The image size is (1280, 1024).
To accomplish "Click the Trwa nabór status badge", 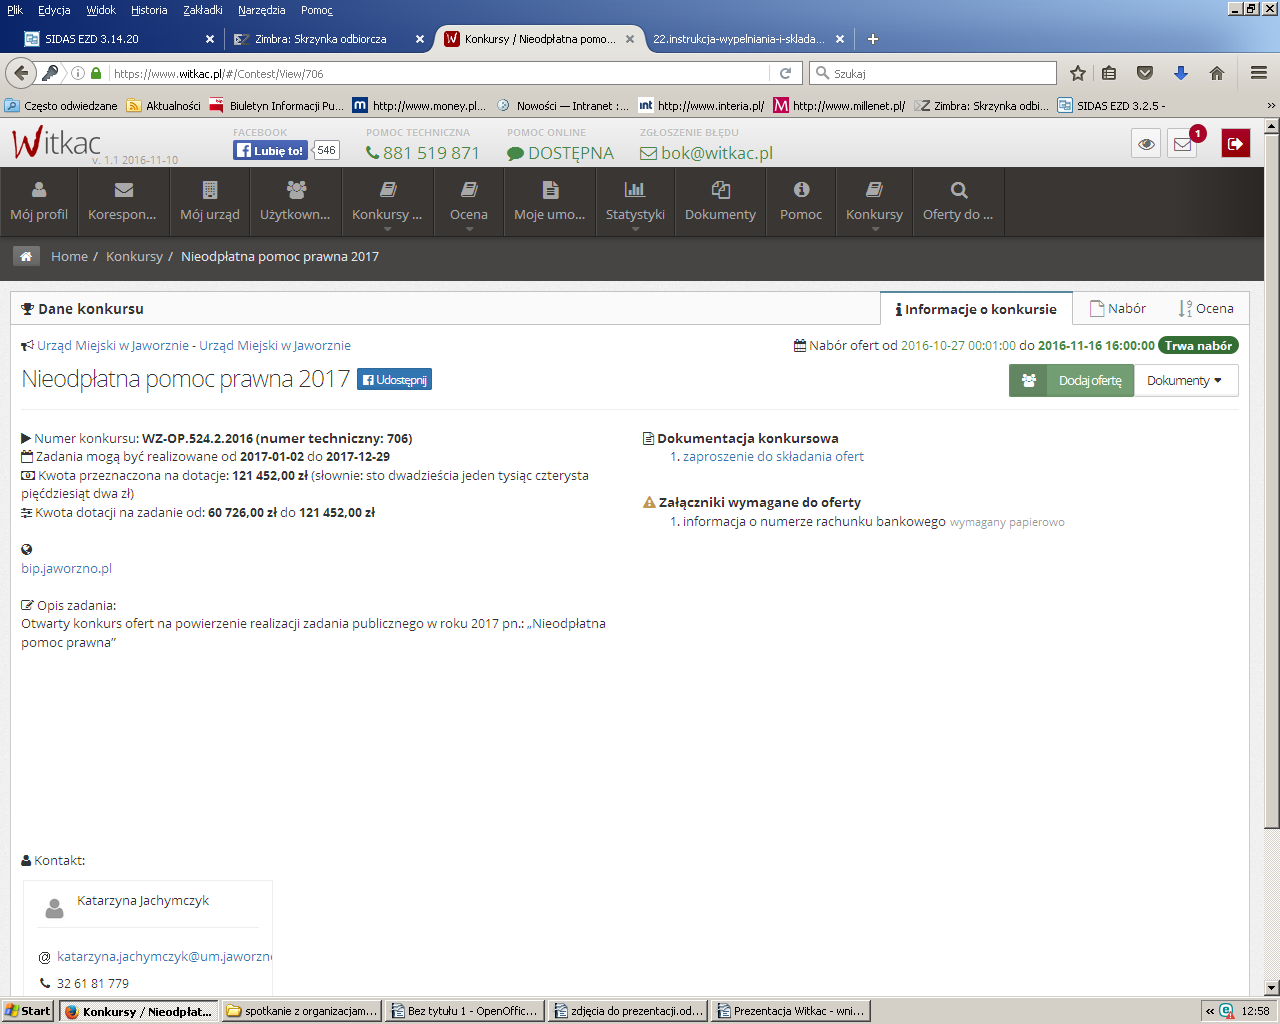I will tap(1198, 345).
